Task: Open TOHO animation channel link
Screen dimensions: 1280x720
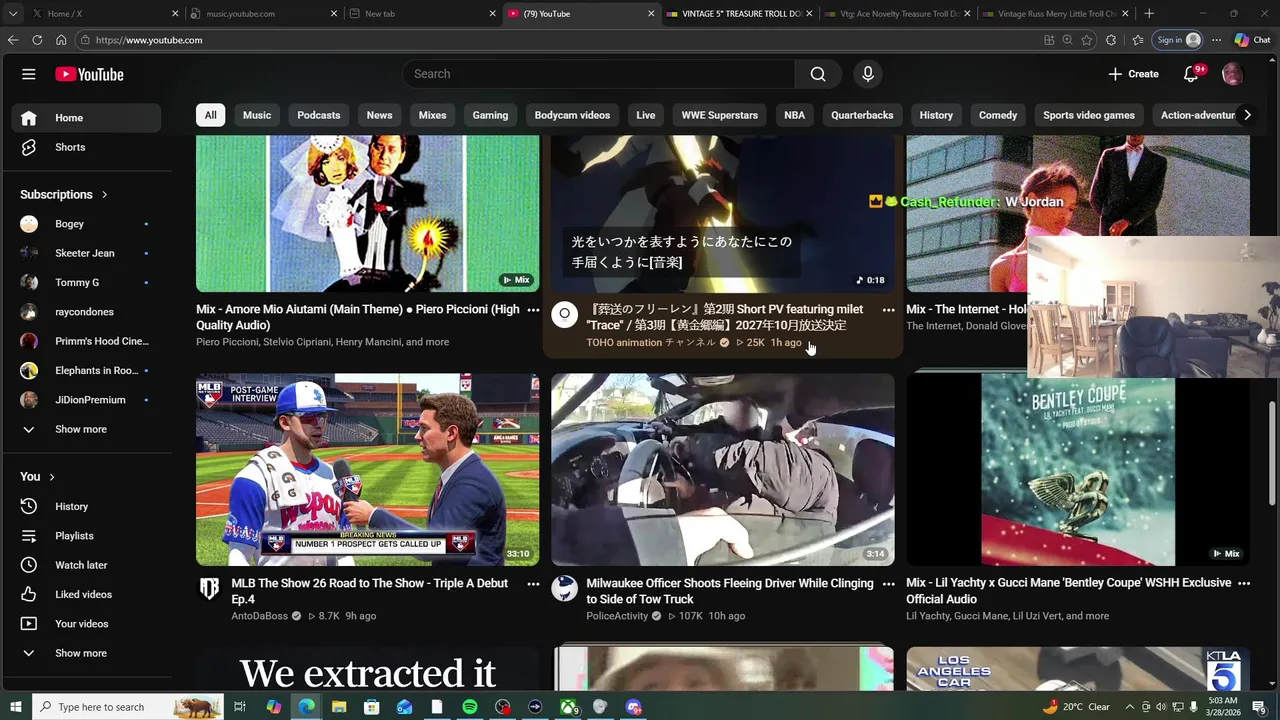Action: (x=650, y=343)
